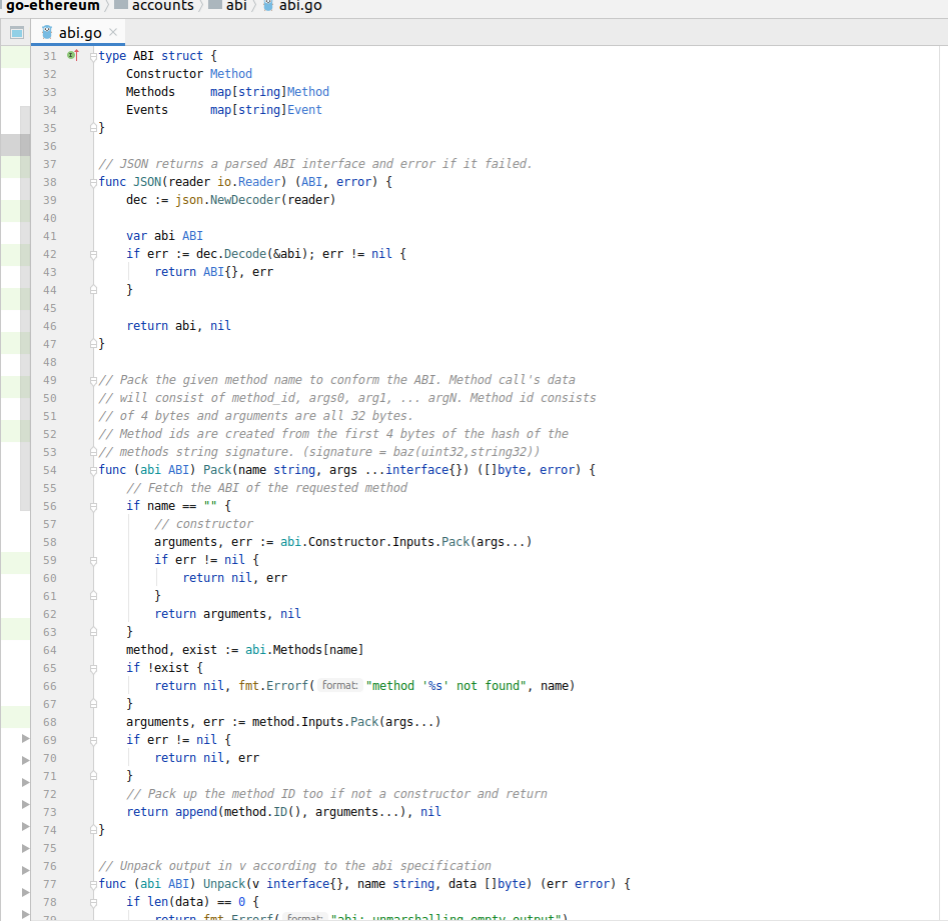Click the implementations gutter icon on line 31
Screen dimensions: 948x921
click(x=73, y=56)
